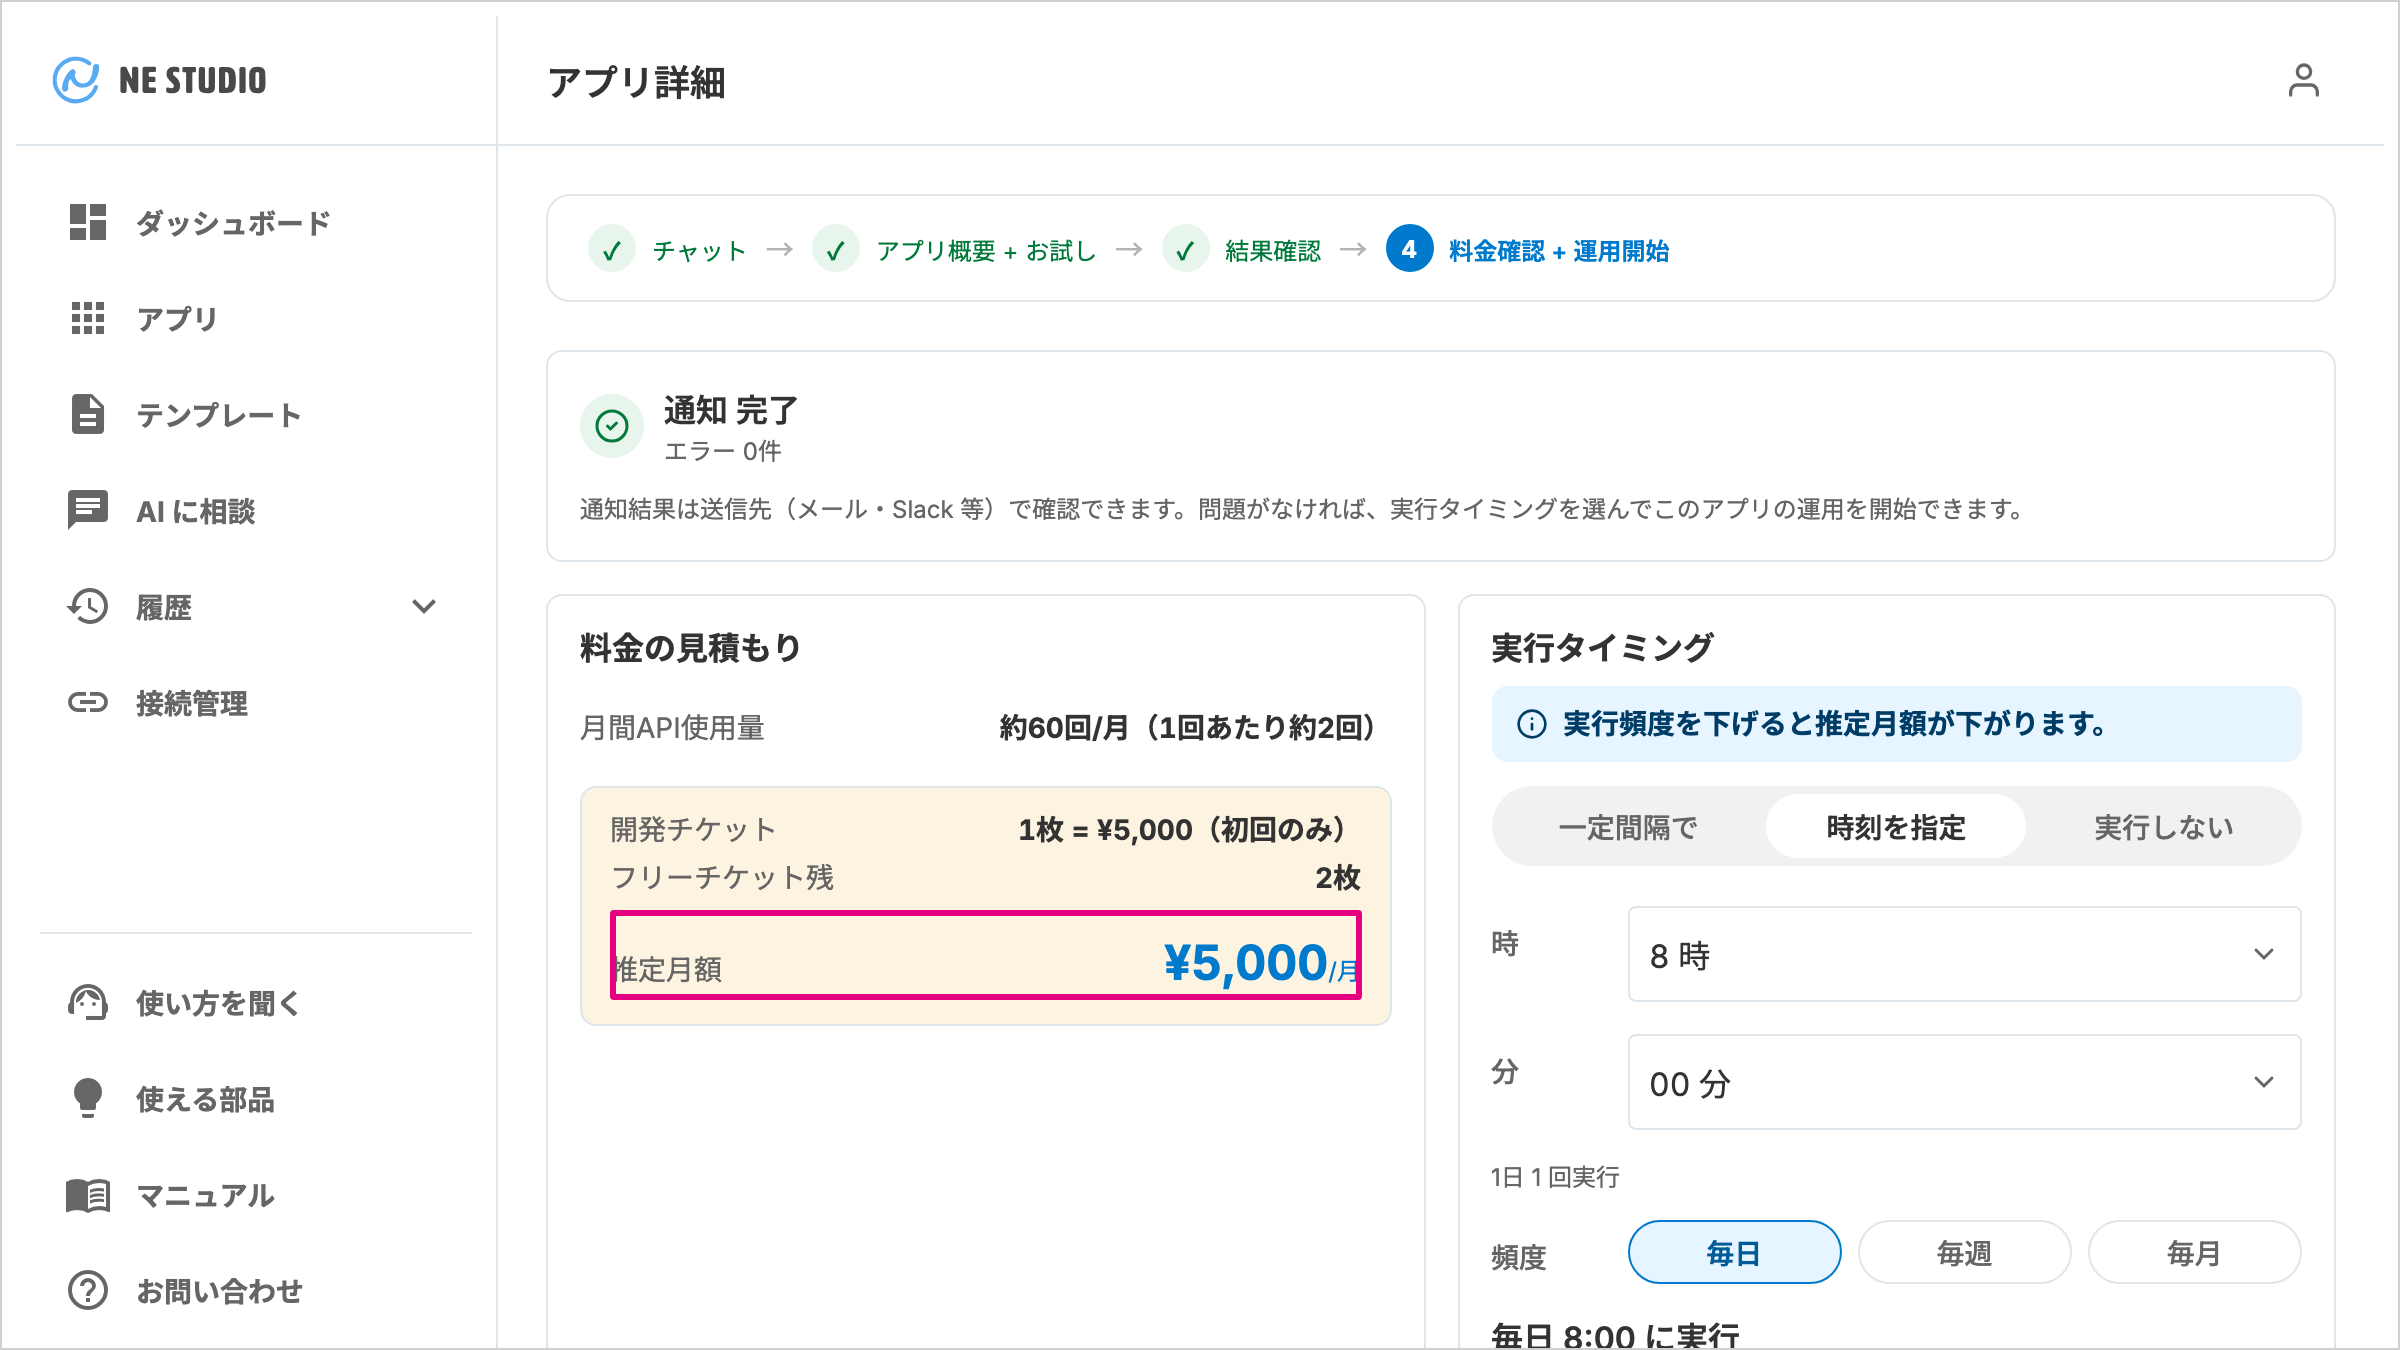Screen dimensions: 2400x1350
Task: Click the 約60回/月 API usage value
Action: [1187, 727]
